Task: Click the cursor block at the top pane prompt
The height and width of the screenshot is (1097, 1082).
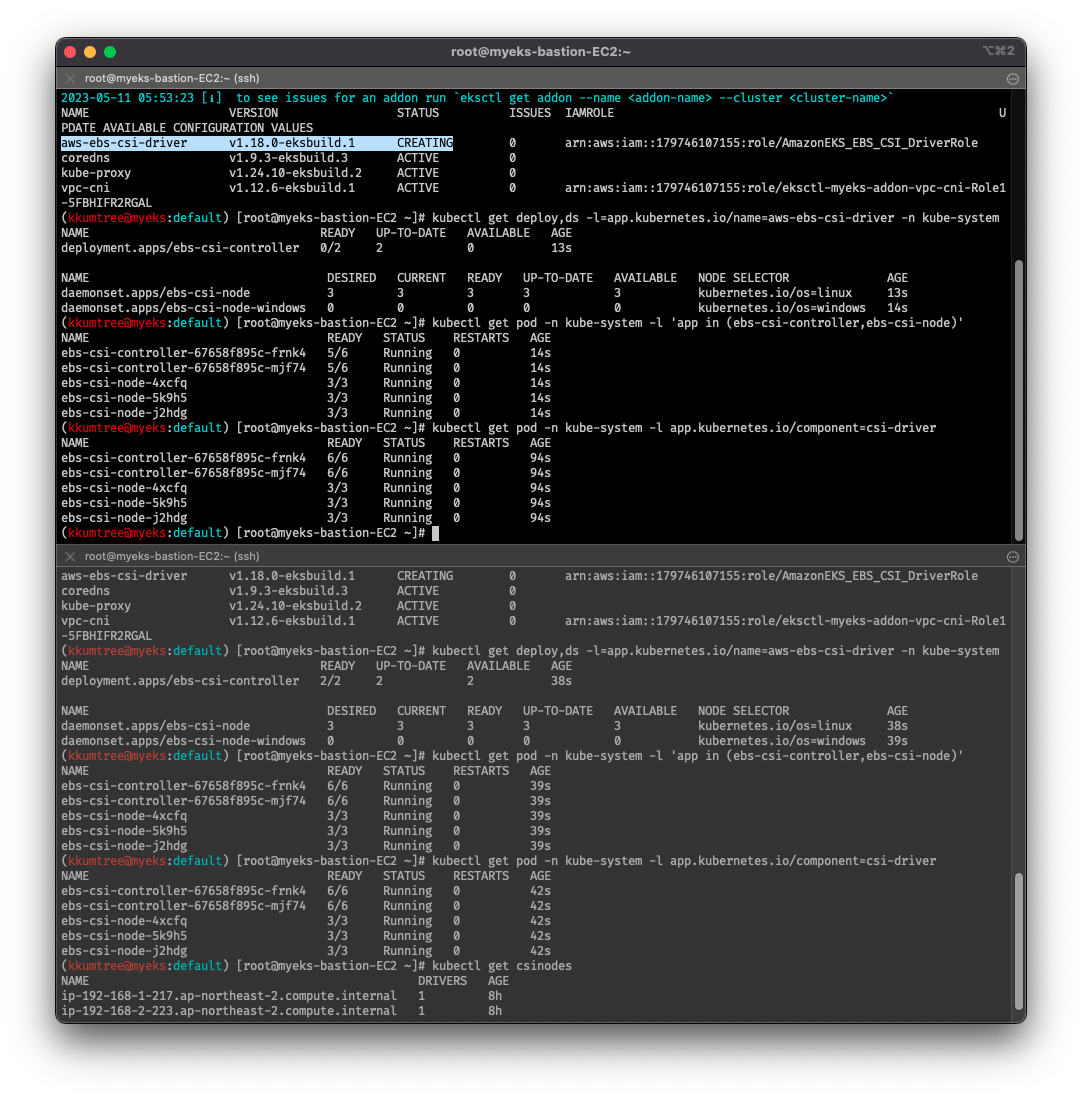Action: click(x=435, y=533)
